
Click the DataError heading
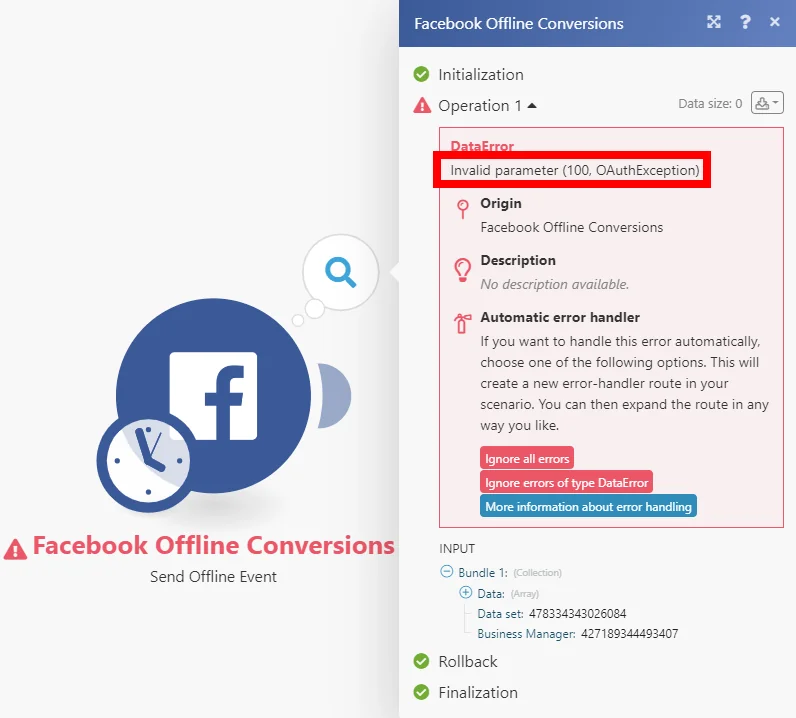[482, 146]
